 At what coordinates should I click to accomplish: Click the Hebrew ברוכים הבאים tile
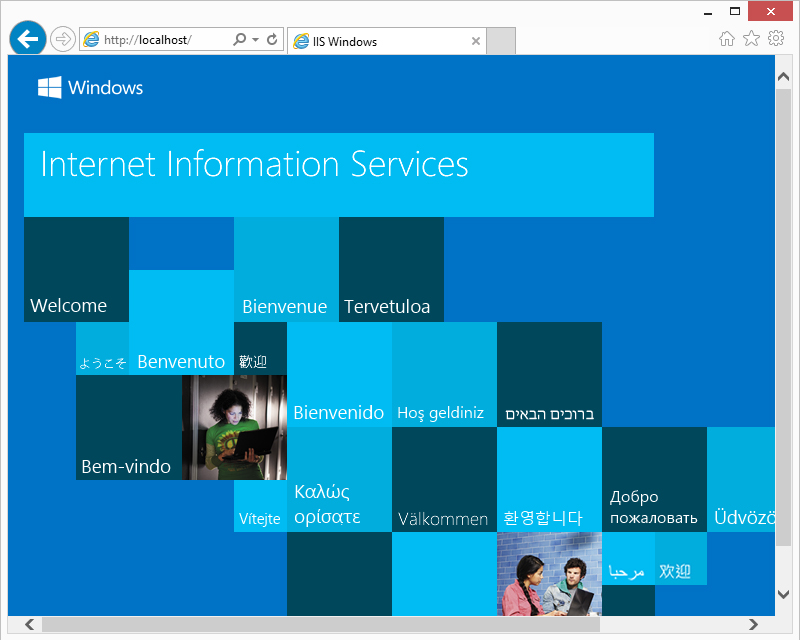(549, 375)
